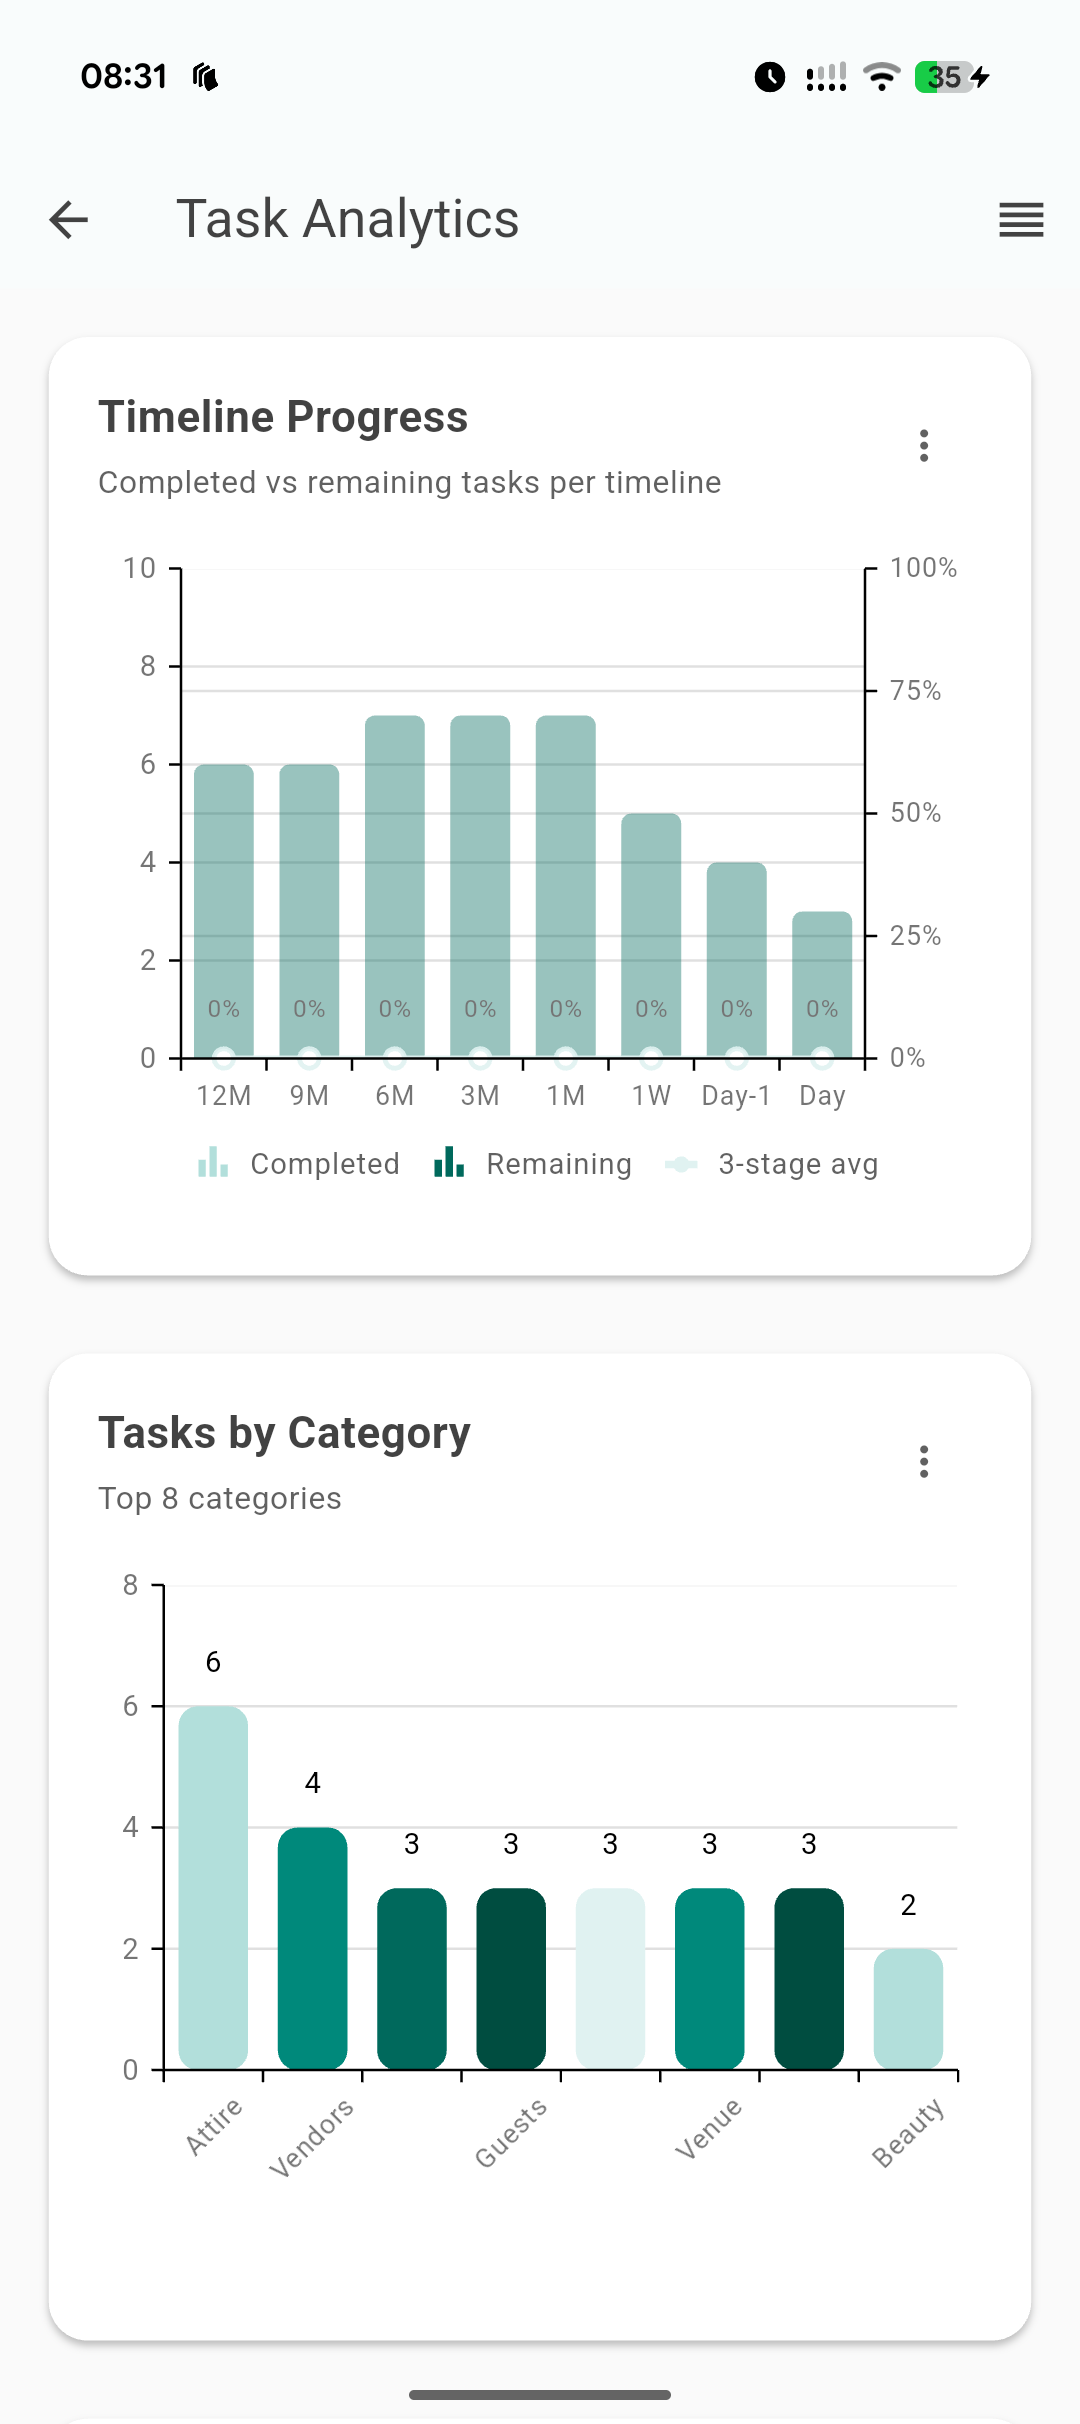Tap the 3-stage avg line marker icon
The width and height of the screenshot is (1080, 2424).
point(681,1164)
